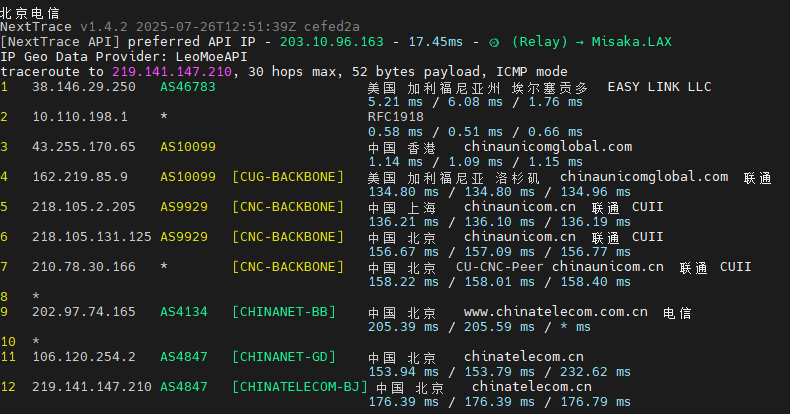
Task: Click hop 5 IP 218.105.2.205
Action: (84, 207)
